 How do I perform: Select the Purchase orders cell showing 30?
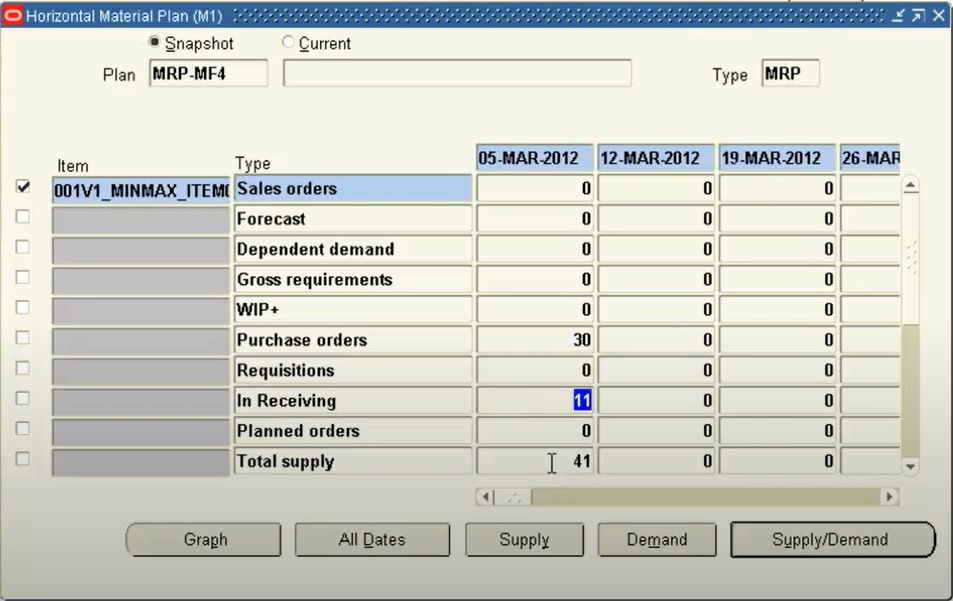(534, 340)
